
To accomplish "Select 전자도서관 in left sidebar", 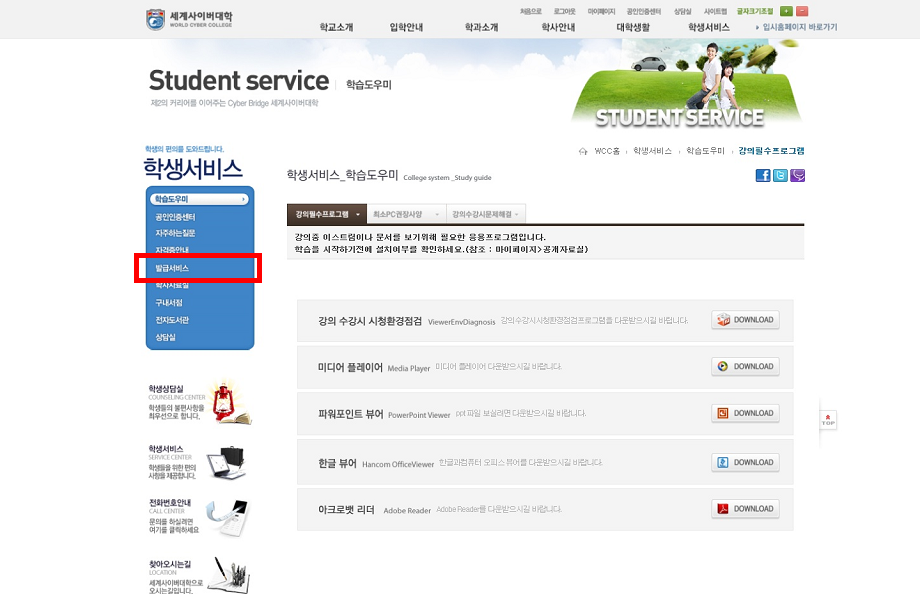I will click(172, 320).
